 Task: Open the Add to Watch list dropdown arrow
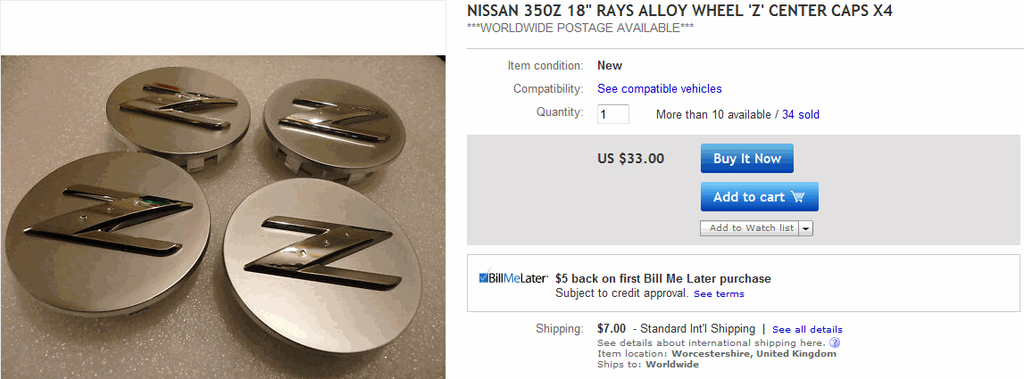coord(806,228)
